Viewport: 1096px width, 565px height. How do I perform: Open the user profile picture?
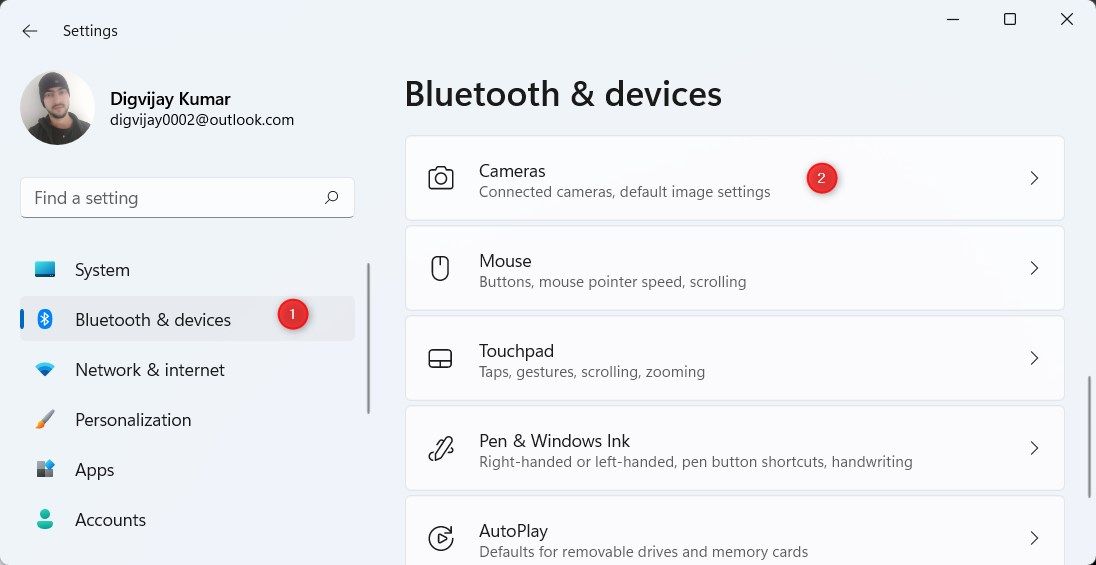(x=57, y=108)
